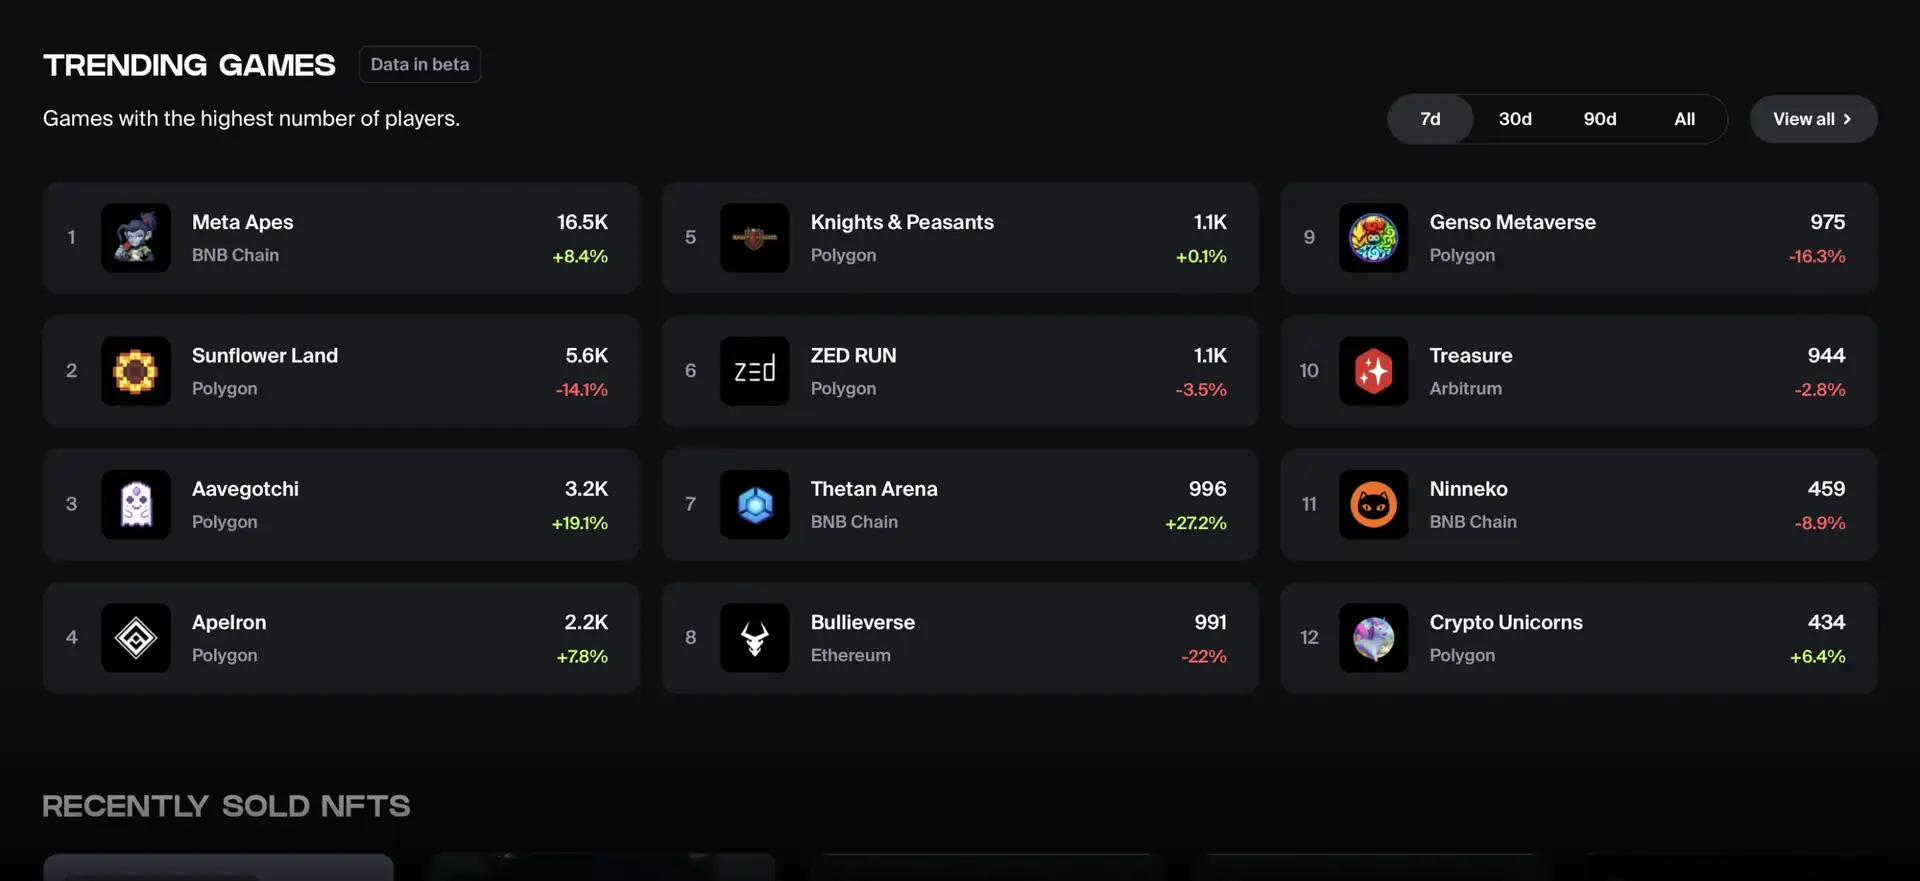1920x881 pixels.
Task: Click the Thetan Arena hexagon icon
Action: click(x=755, y=505)
